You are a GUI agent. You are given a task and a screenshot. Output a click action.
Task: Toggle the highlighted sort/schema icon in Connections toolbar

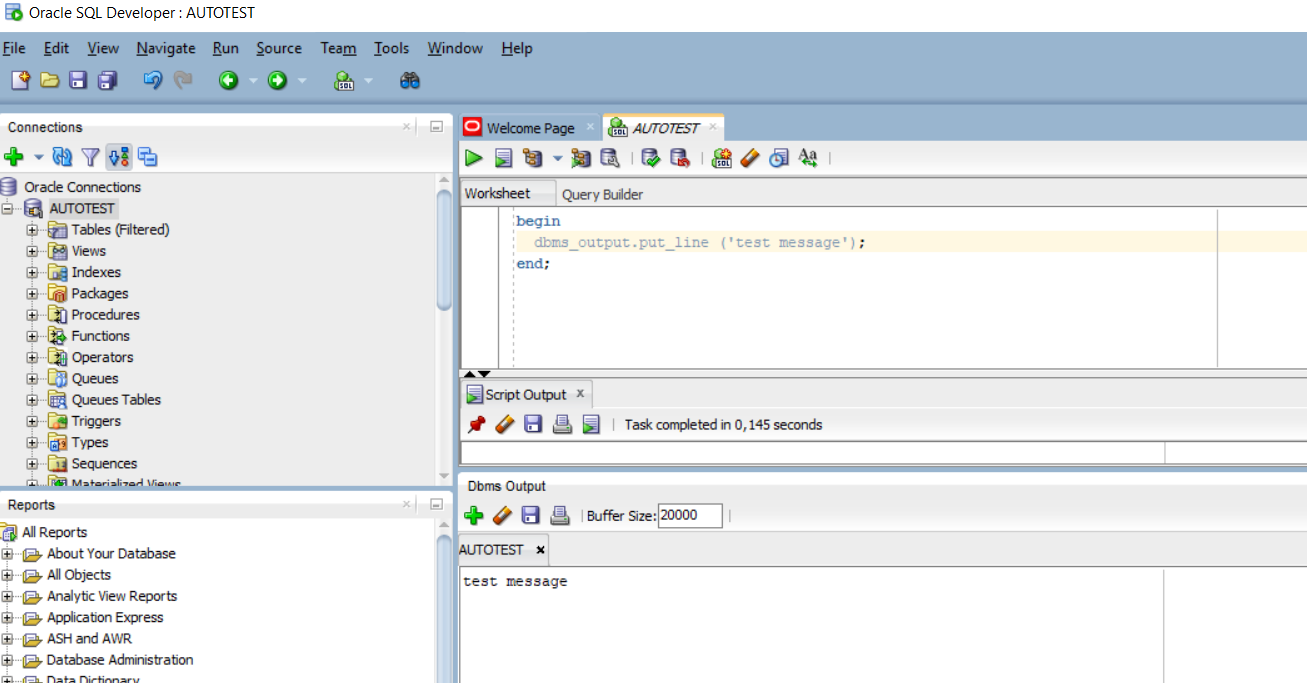[x=119, y=157]
